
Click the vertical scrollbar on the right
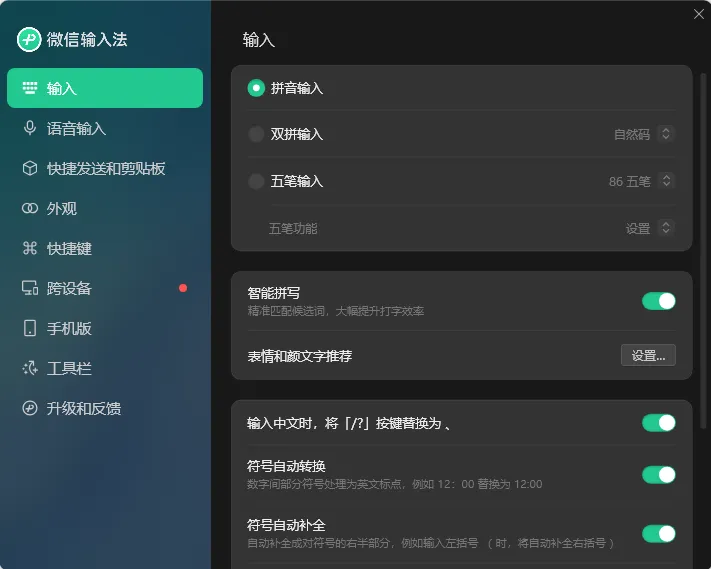(703, 251)
